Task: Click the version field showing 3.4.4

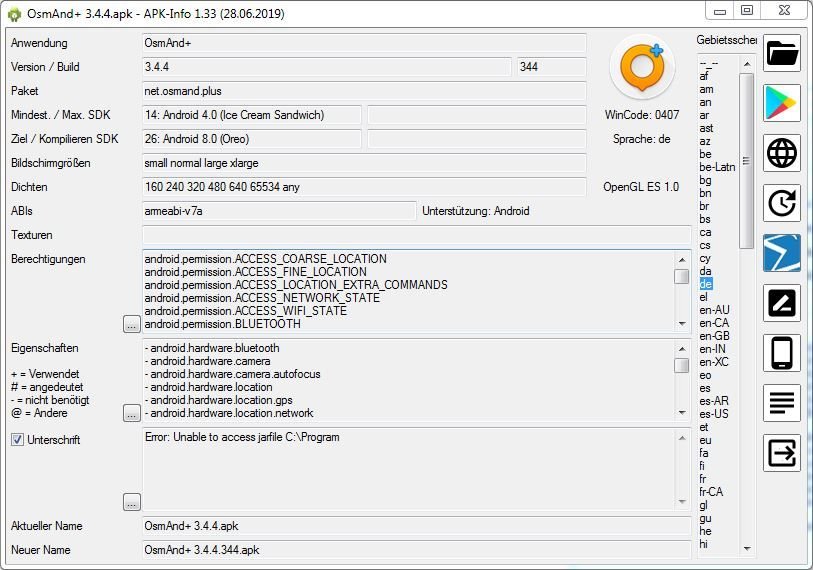Action: tap(327, 67)
